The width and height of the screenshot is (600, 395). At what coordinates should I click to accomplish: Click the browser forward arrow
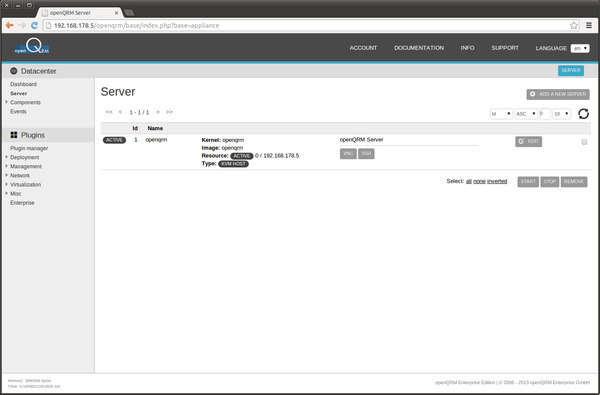[x=22, y=25]
